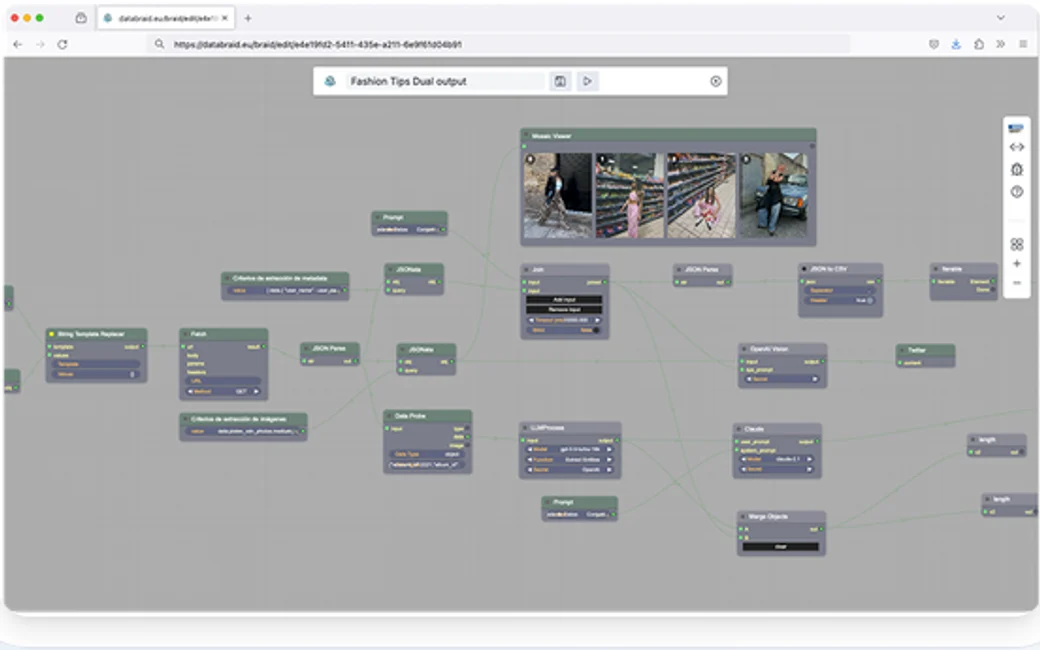Run the braid with the play button
Image resolution: width=1040 pixels, height=650 pixels.
click(x=587, y=82)
